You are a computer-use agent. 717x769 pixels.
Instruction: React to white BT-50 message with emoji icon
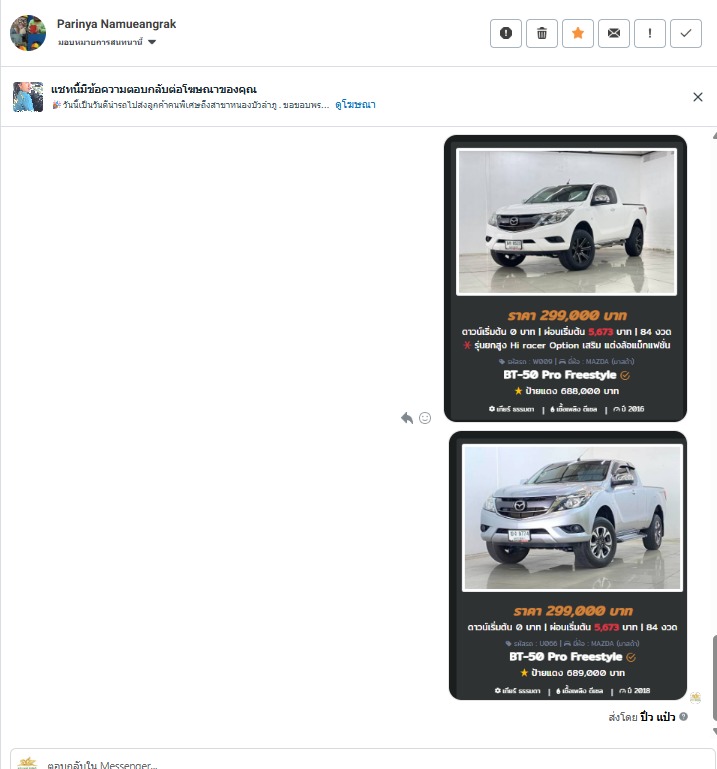[425, 418]
